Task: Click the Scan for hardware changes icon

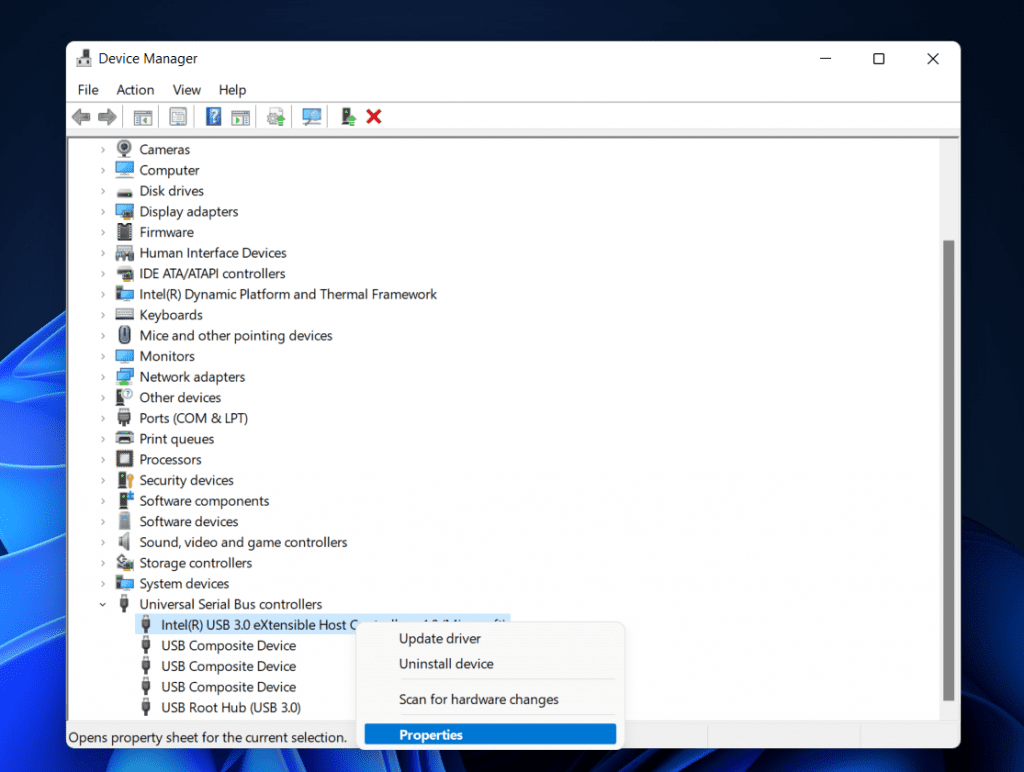Action: coord(311,116)
